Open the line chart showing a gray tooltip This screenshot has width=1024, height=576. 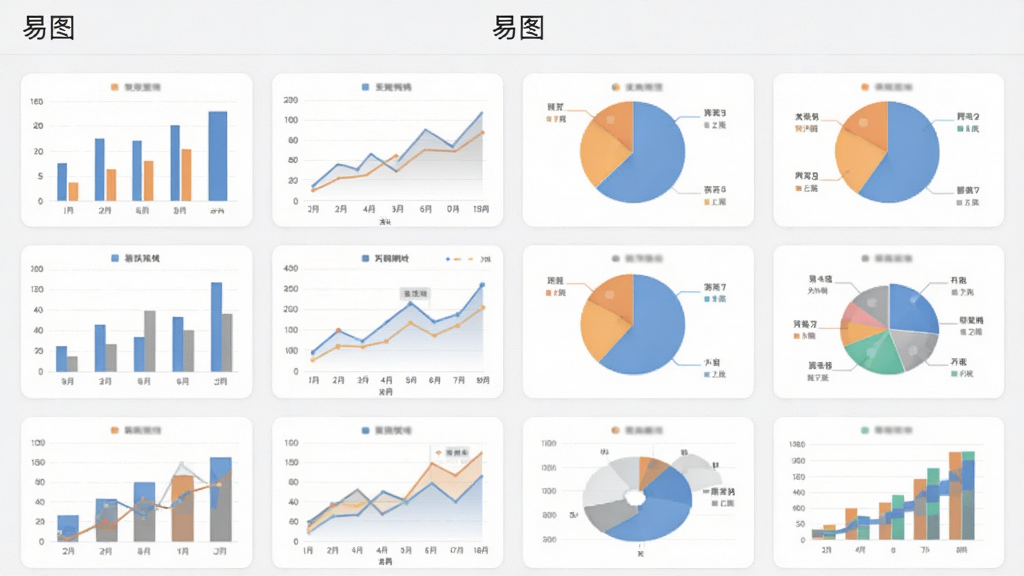[x=387, y=322]
